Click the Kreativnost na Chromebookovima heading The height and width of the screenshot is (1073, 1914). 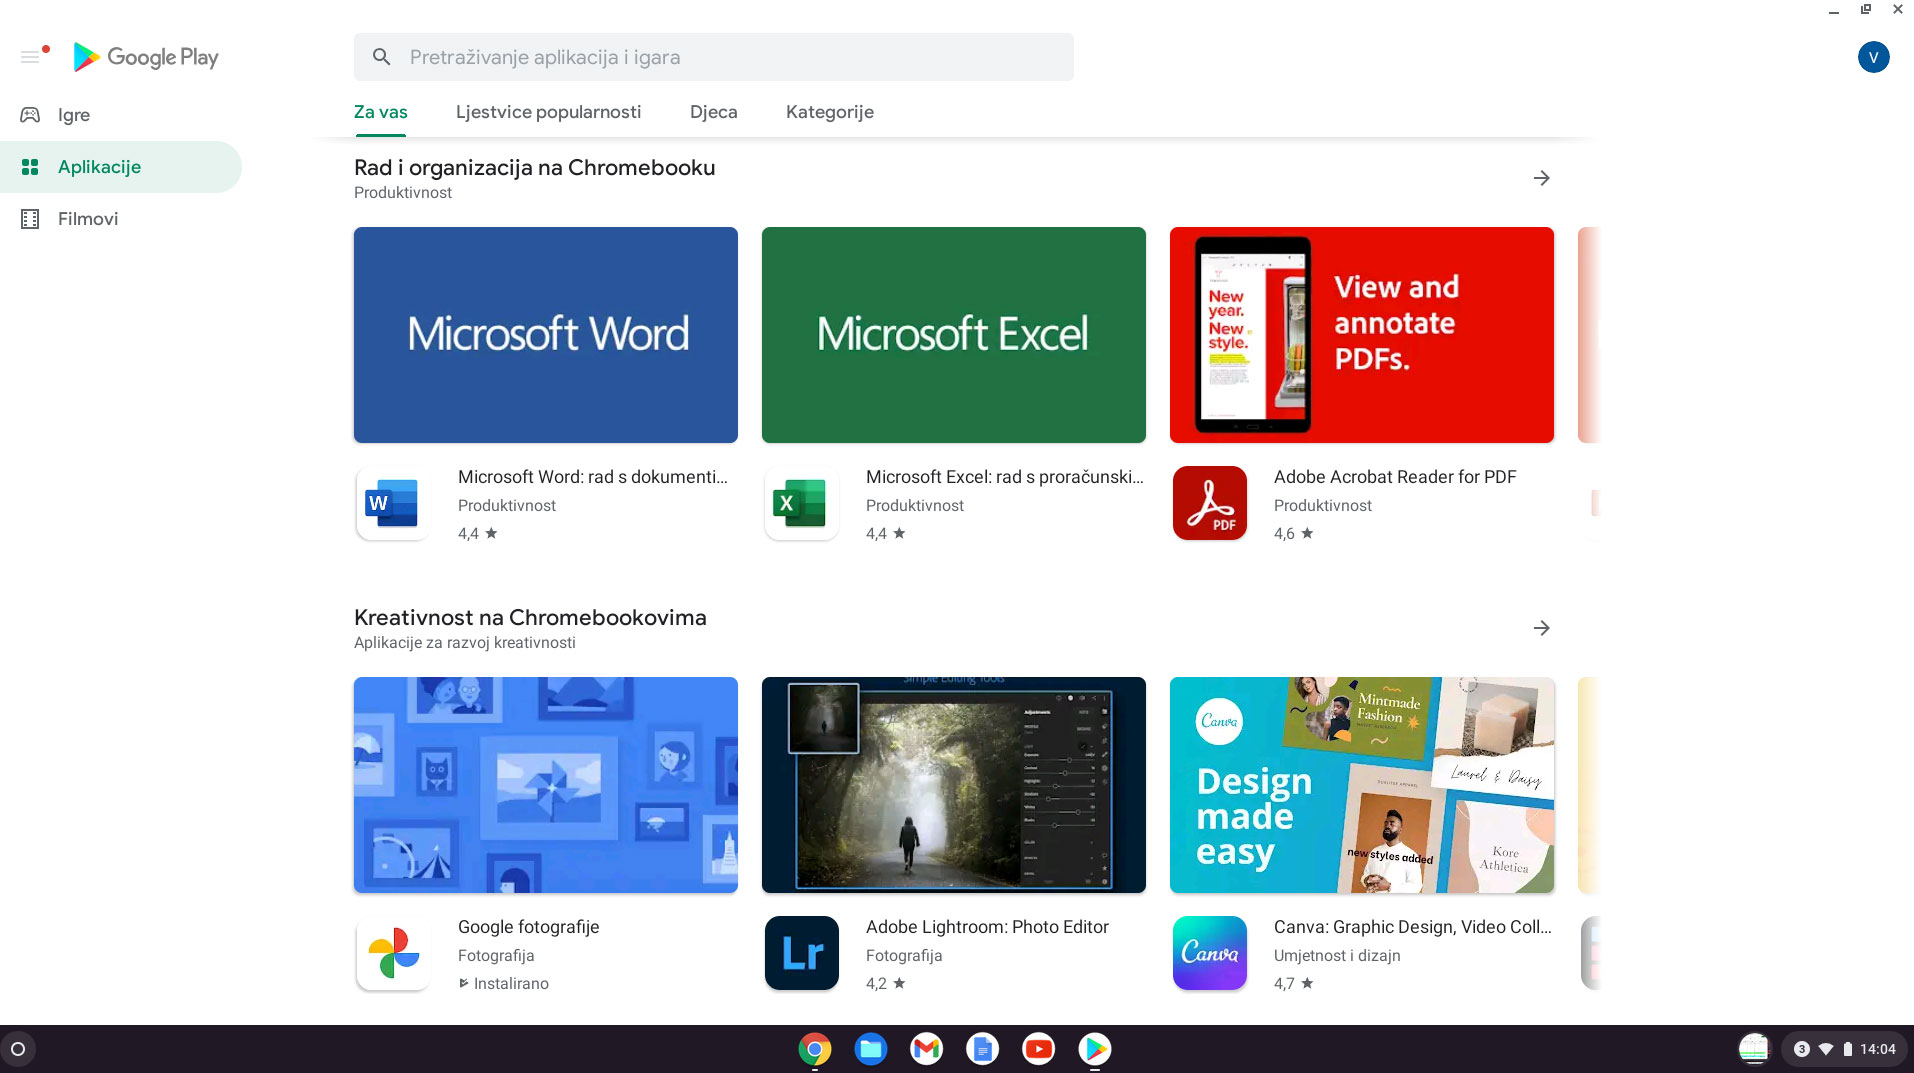(x=530, y=617)
